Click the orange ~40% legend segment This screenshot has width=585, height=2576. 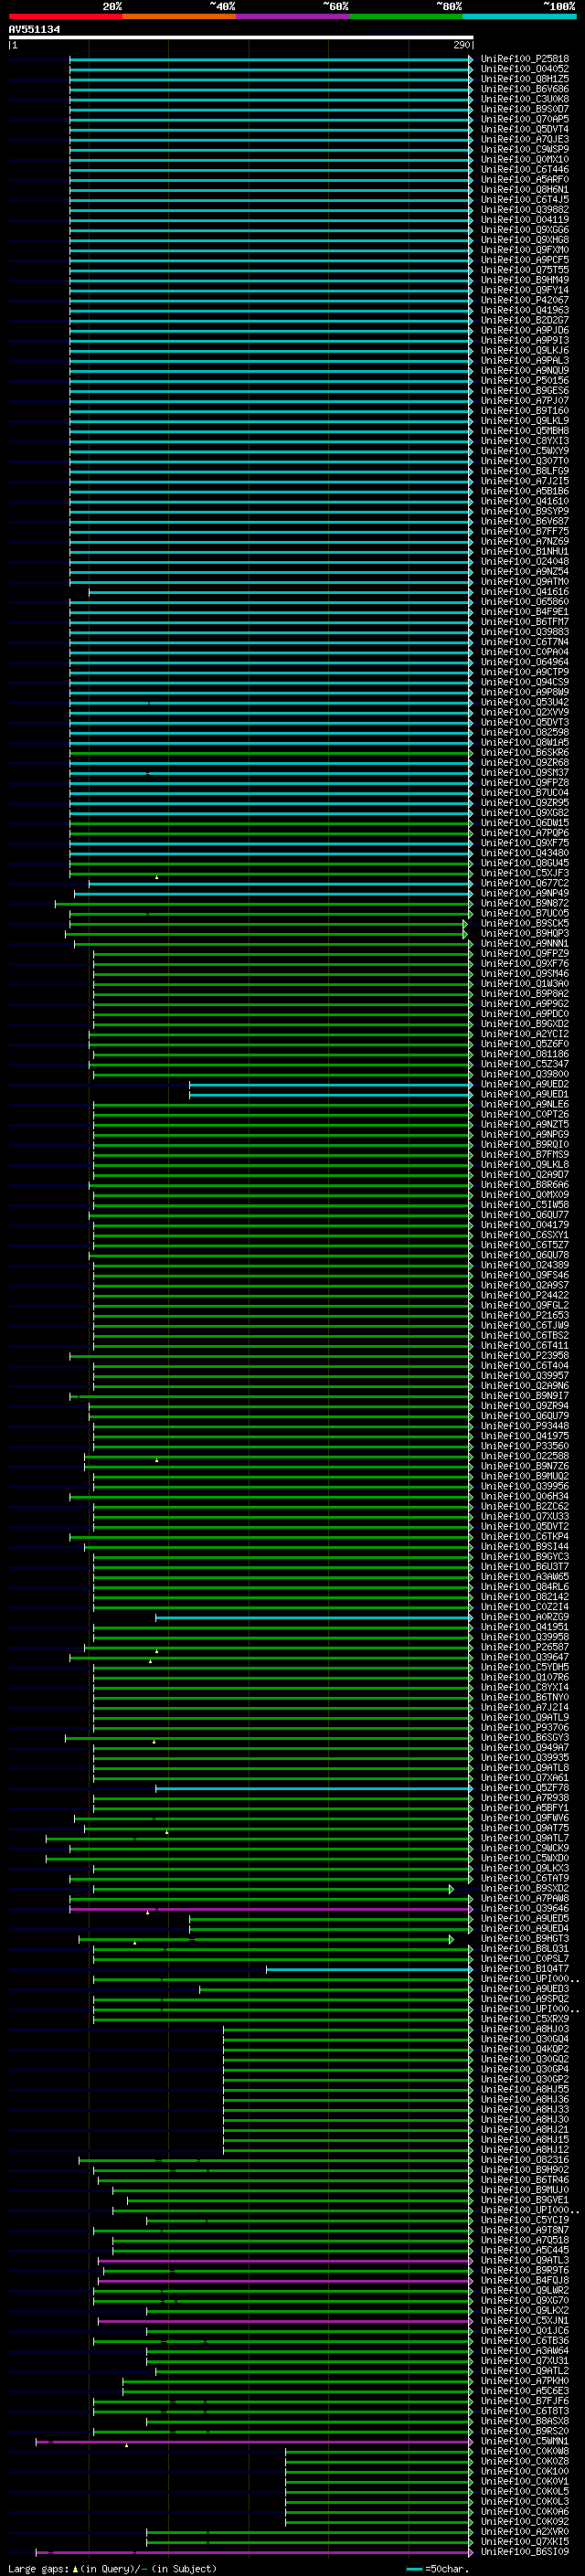[179, 17]
